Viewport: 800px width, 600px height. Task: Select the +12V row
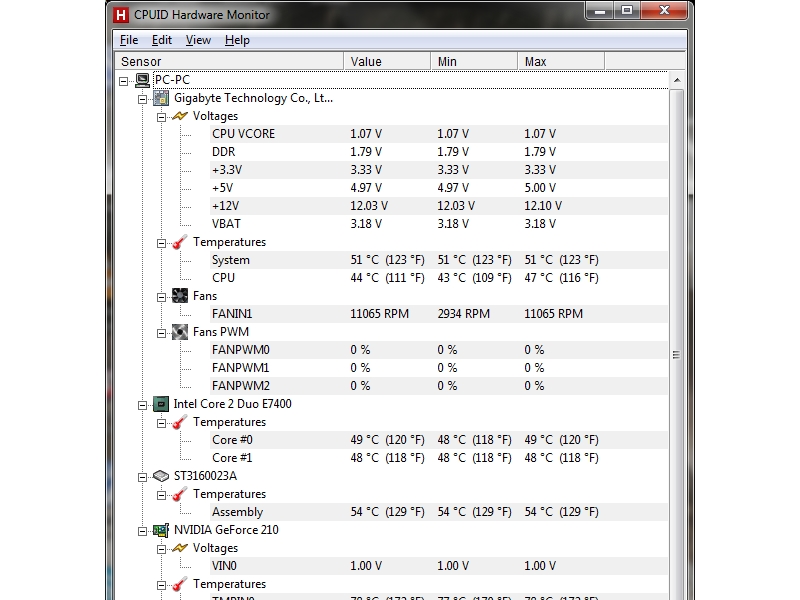tap(439, 206)
